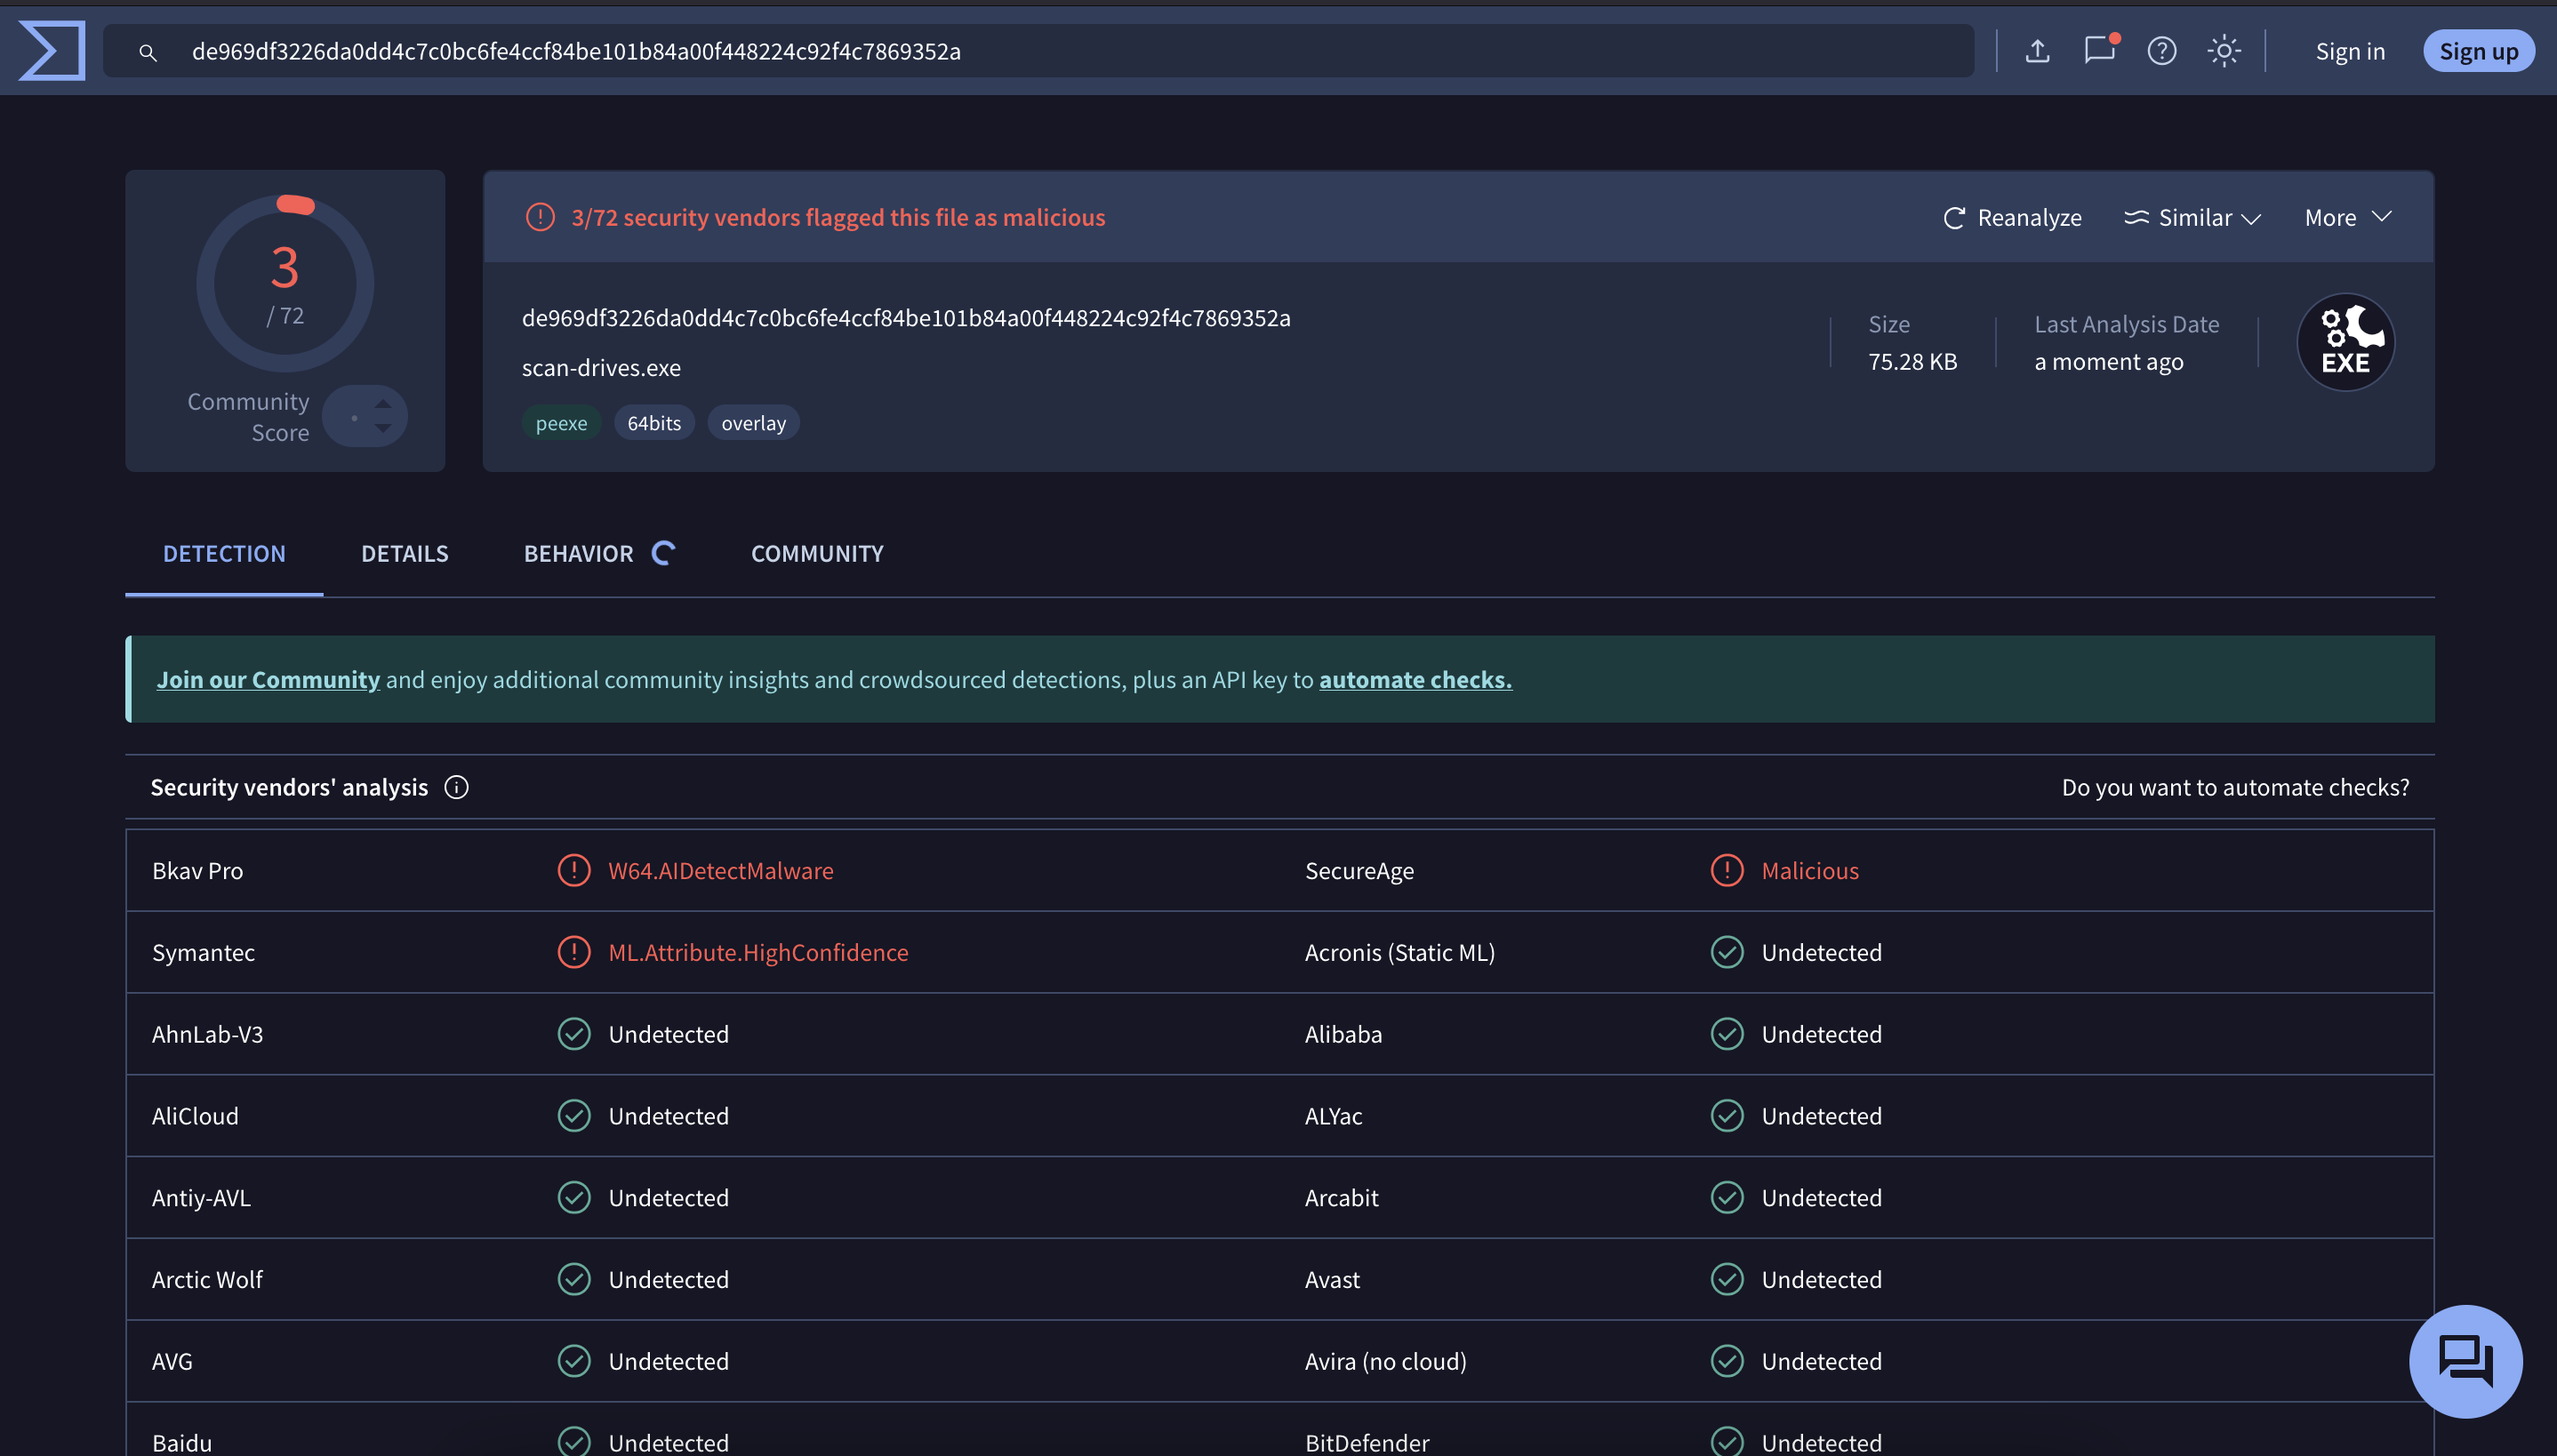Follow the automate checks link

coord(1415,679)
